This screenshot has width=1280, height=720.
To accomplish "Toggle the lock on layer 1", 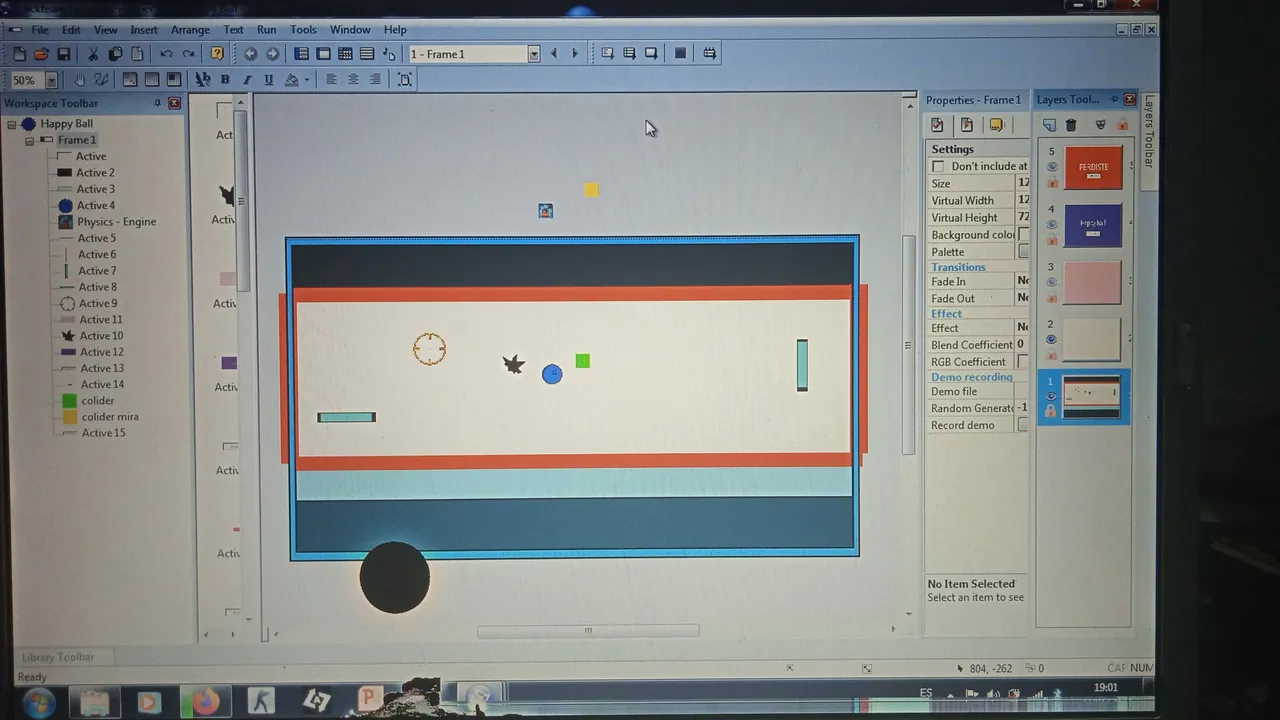I will pos(1051,411).
